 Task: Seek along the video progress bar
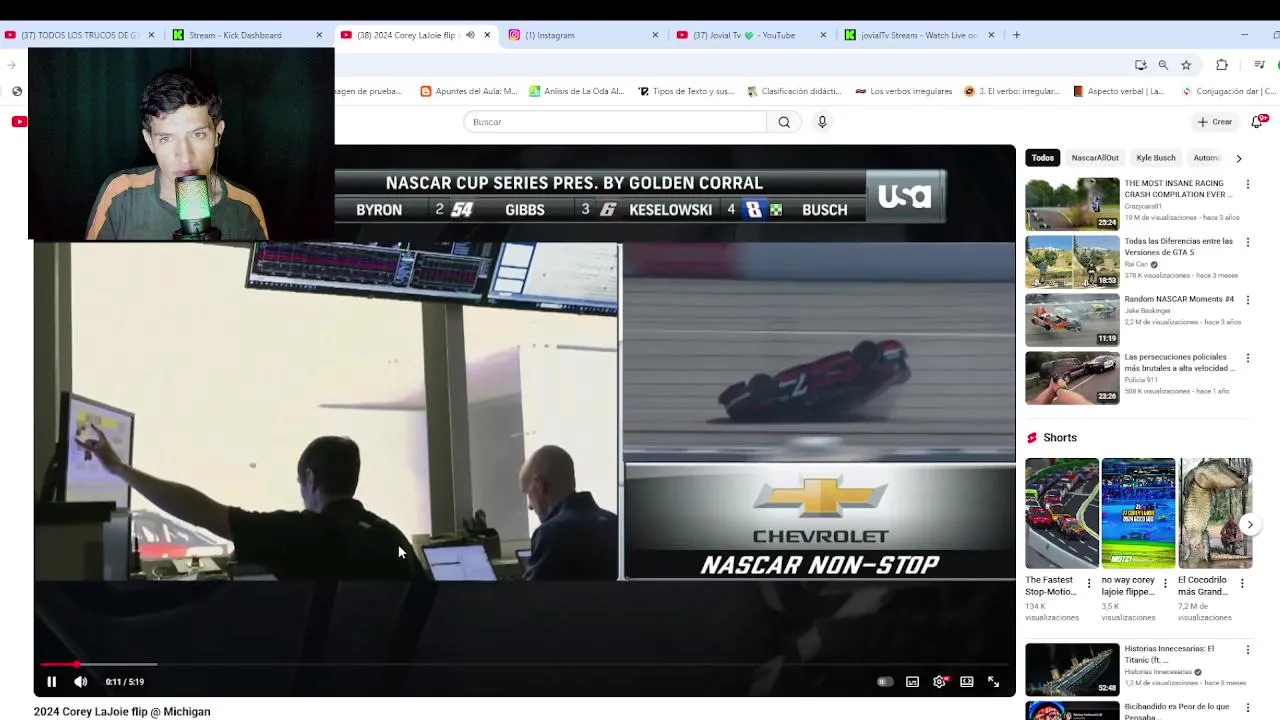(x=525, y=664)
